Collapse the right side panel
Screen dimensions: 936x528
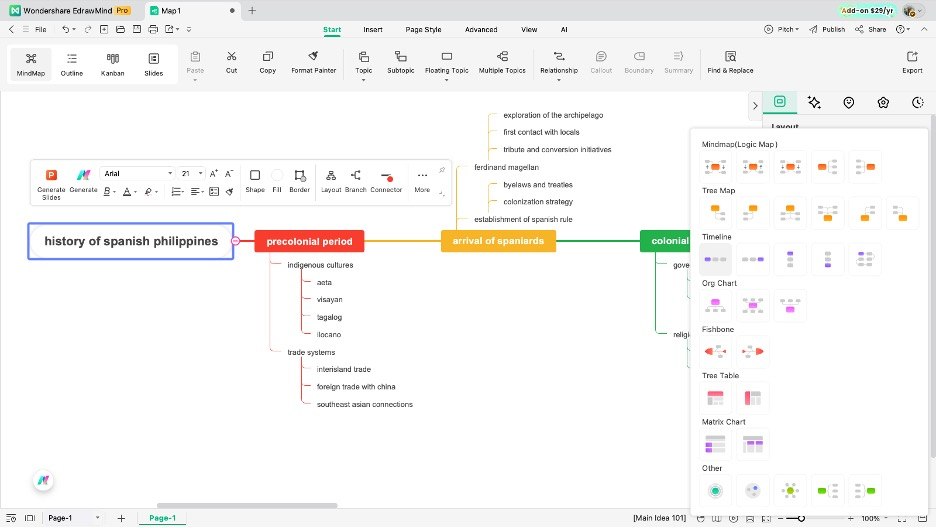tap(755, 106)
